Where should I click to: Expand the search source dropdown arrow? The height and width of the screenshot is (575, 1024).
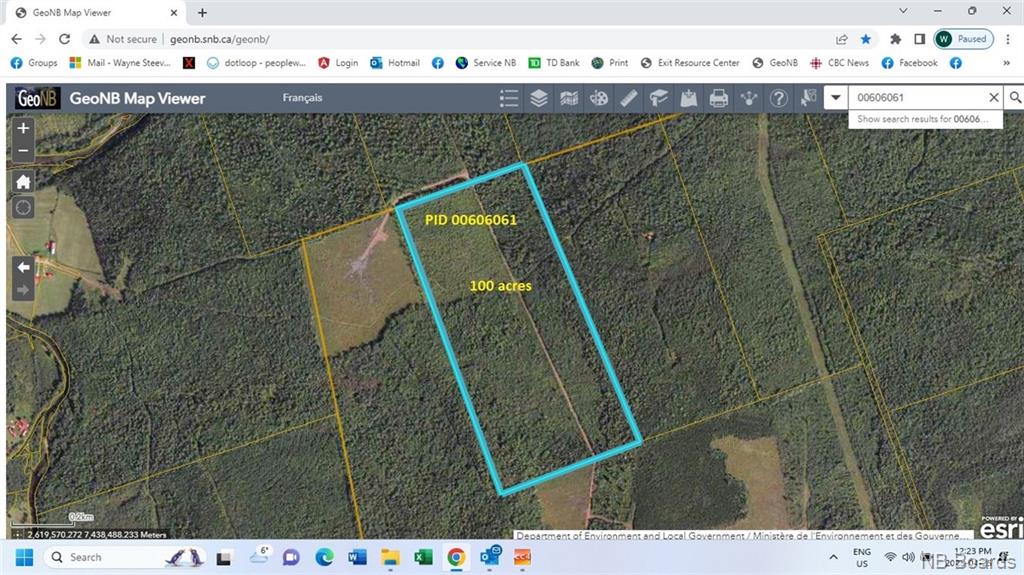(835, 97)
